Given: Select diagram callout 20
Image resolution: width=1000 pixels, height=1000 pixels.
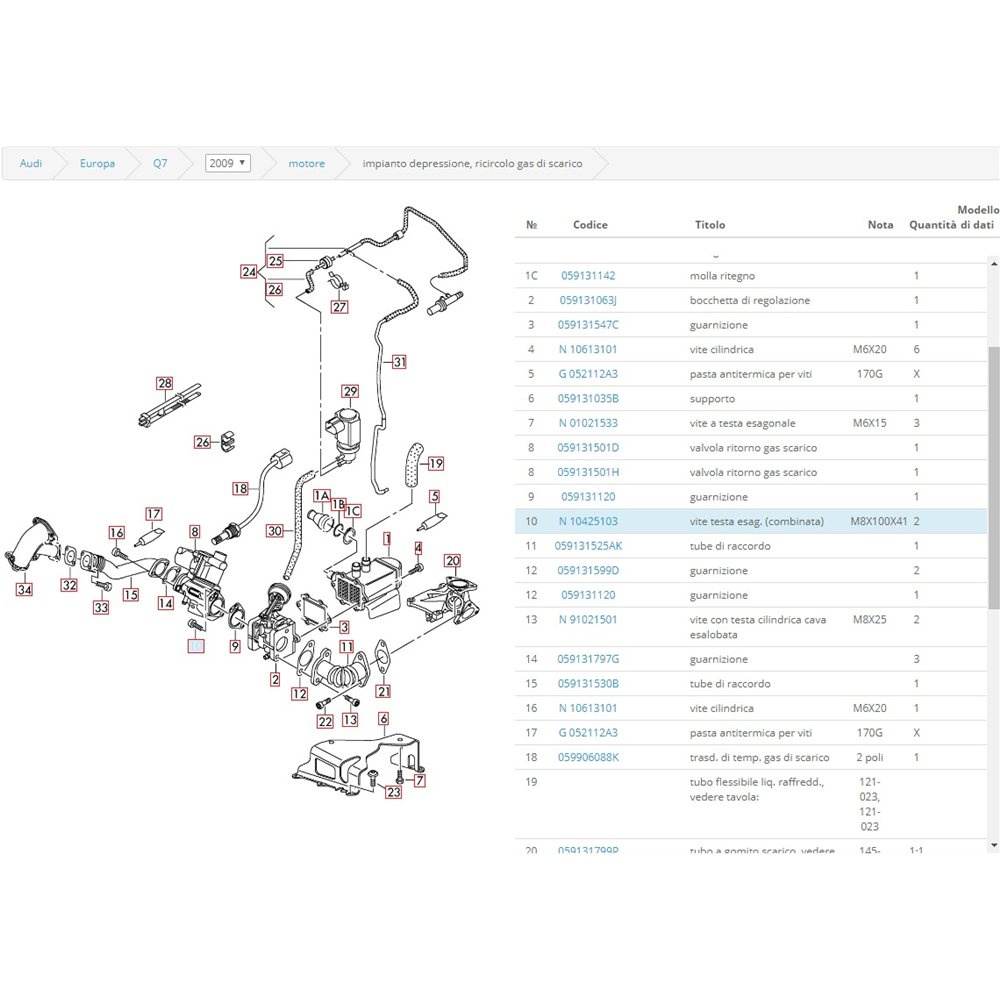Looking at the screenshot, I should click(x=452, y=561).
